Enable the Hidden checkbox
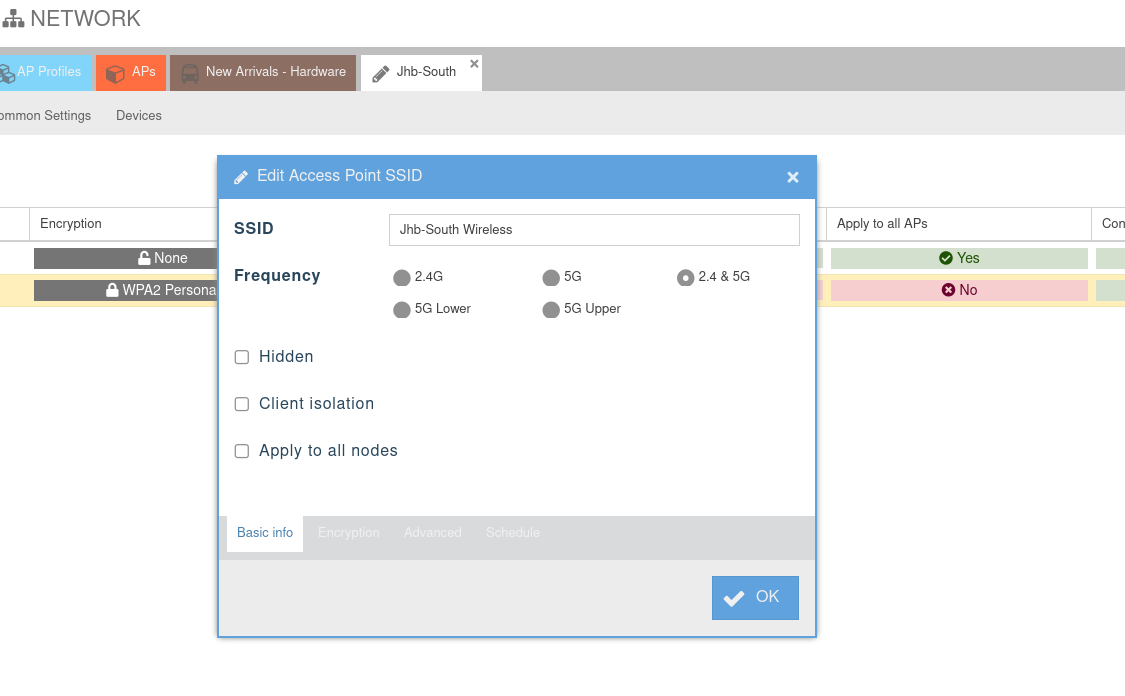The image size is (1125, 696). 242,357
